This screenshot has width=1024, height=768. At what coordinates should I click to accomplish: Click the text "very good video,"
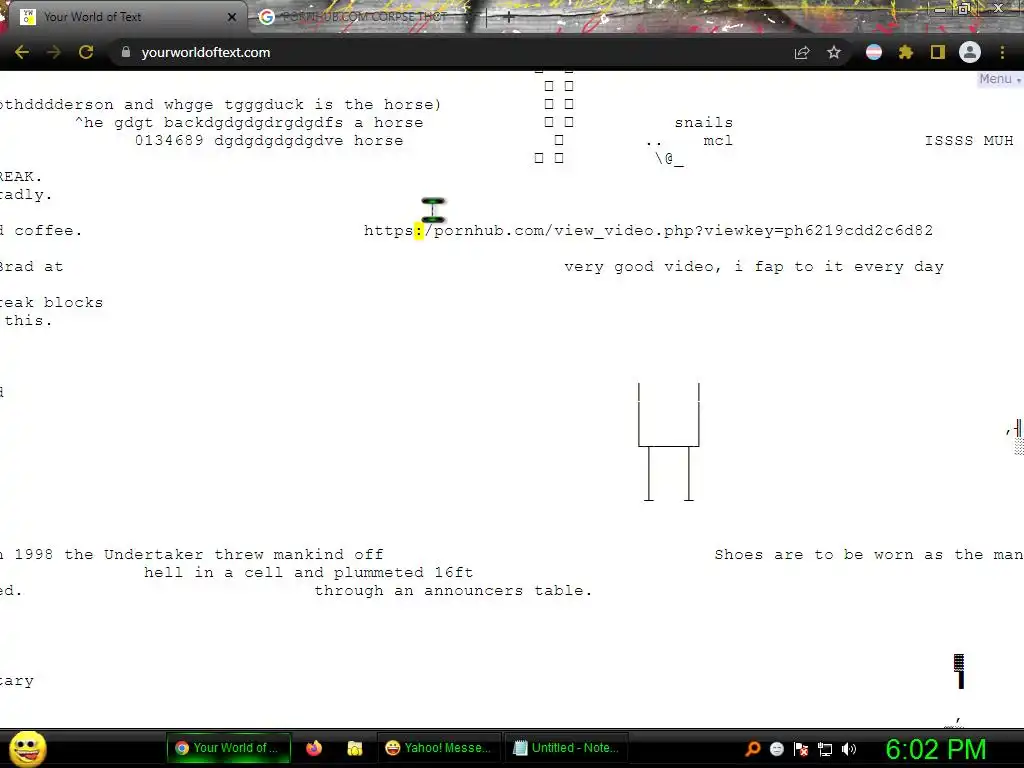click(643, 266)
